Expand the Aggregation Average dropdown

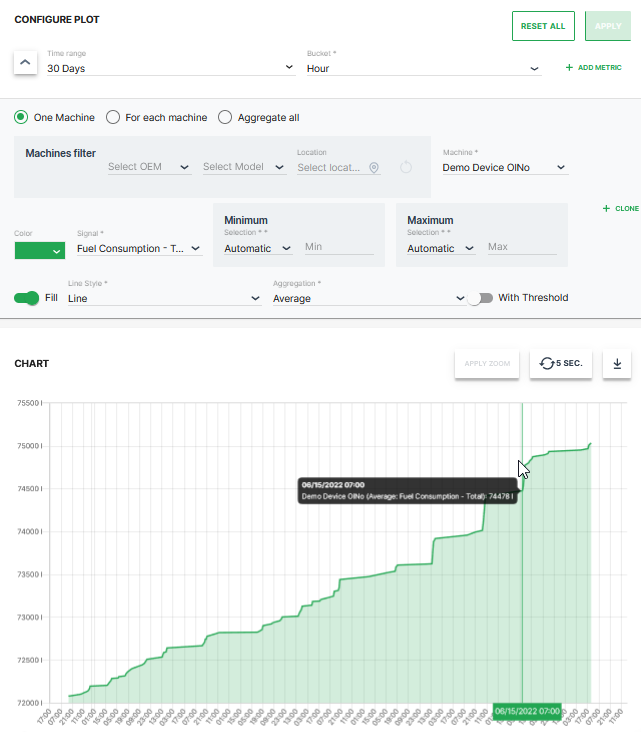click(x=369, y=298)
